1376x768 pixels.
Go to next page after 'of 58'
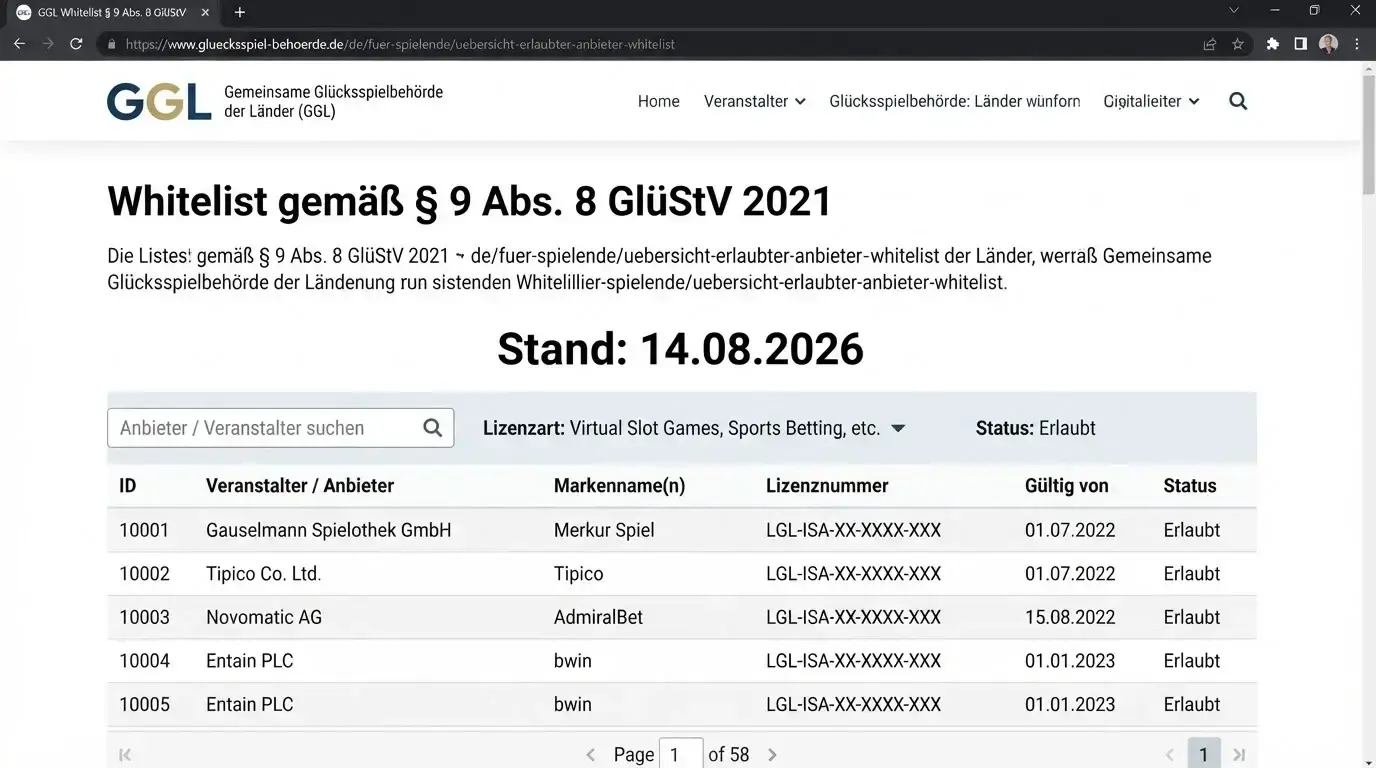coord(772,755)
